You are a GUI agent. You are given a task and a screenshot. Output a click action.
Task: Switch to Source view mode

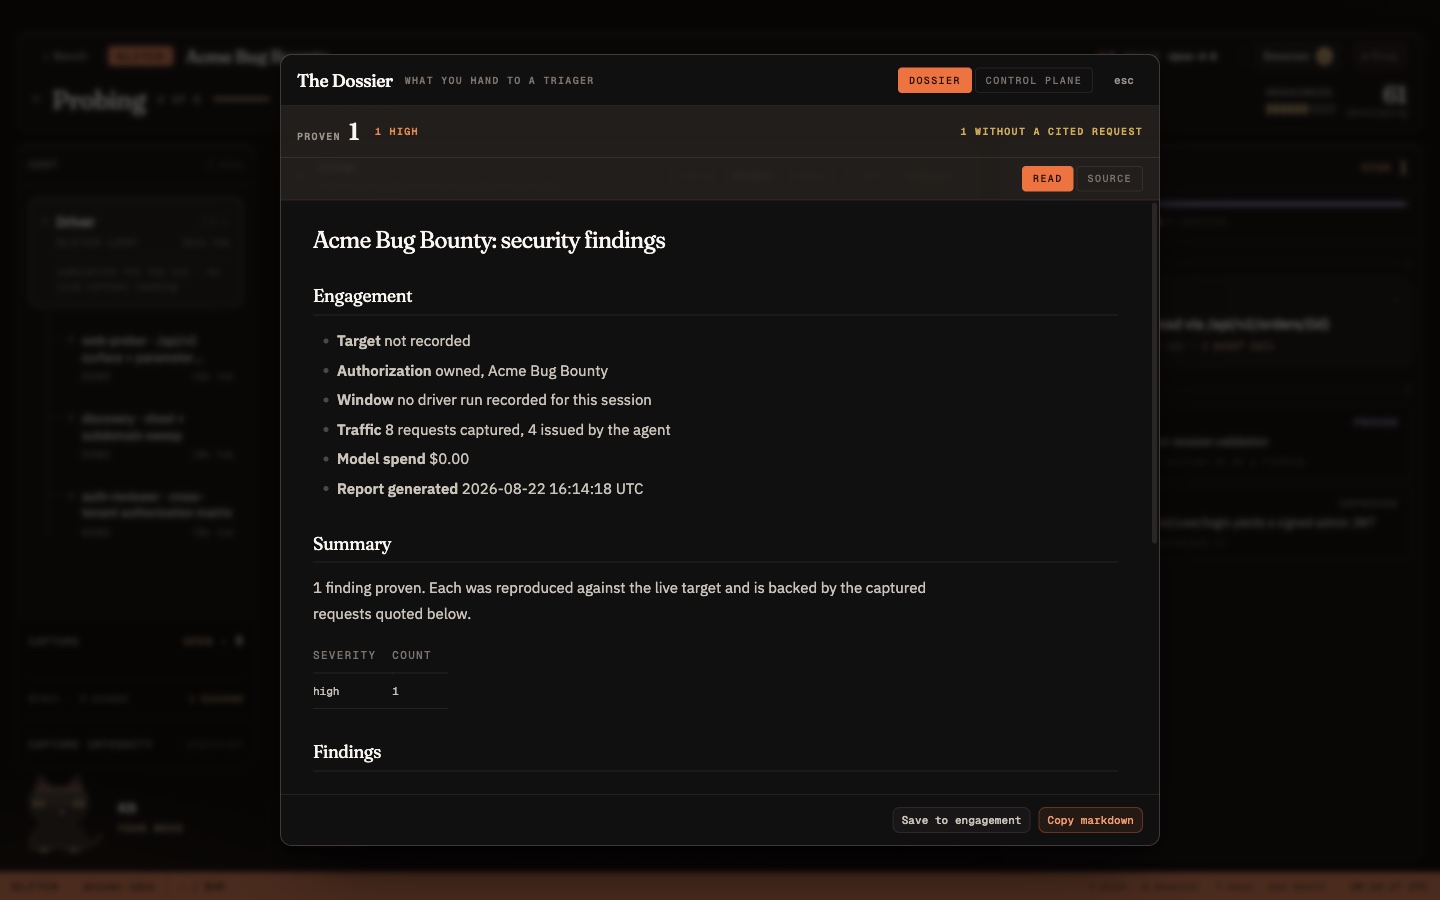click(x=1109, y=179)
